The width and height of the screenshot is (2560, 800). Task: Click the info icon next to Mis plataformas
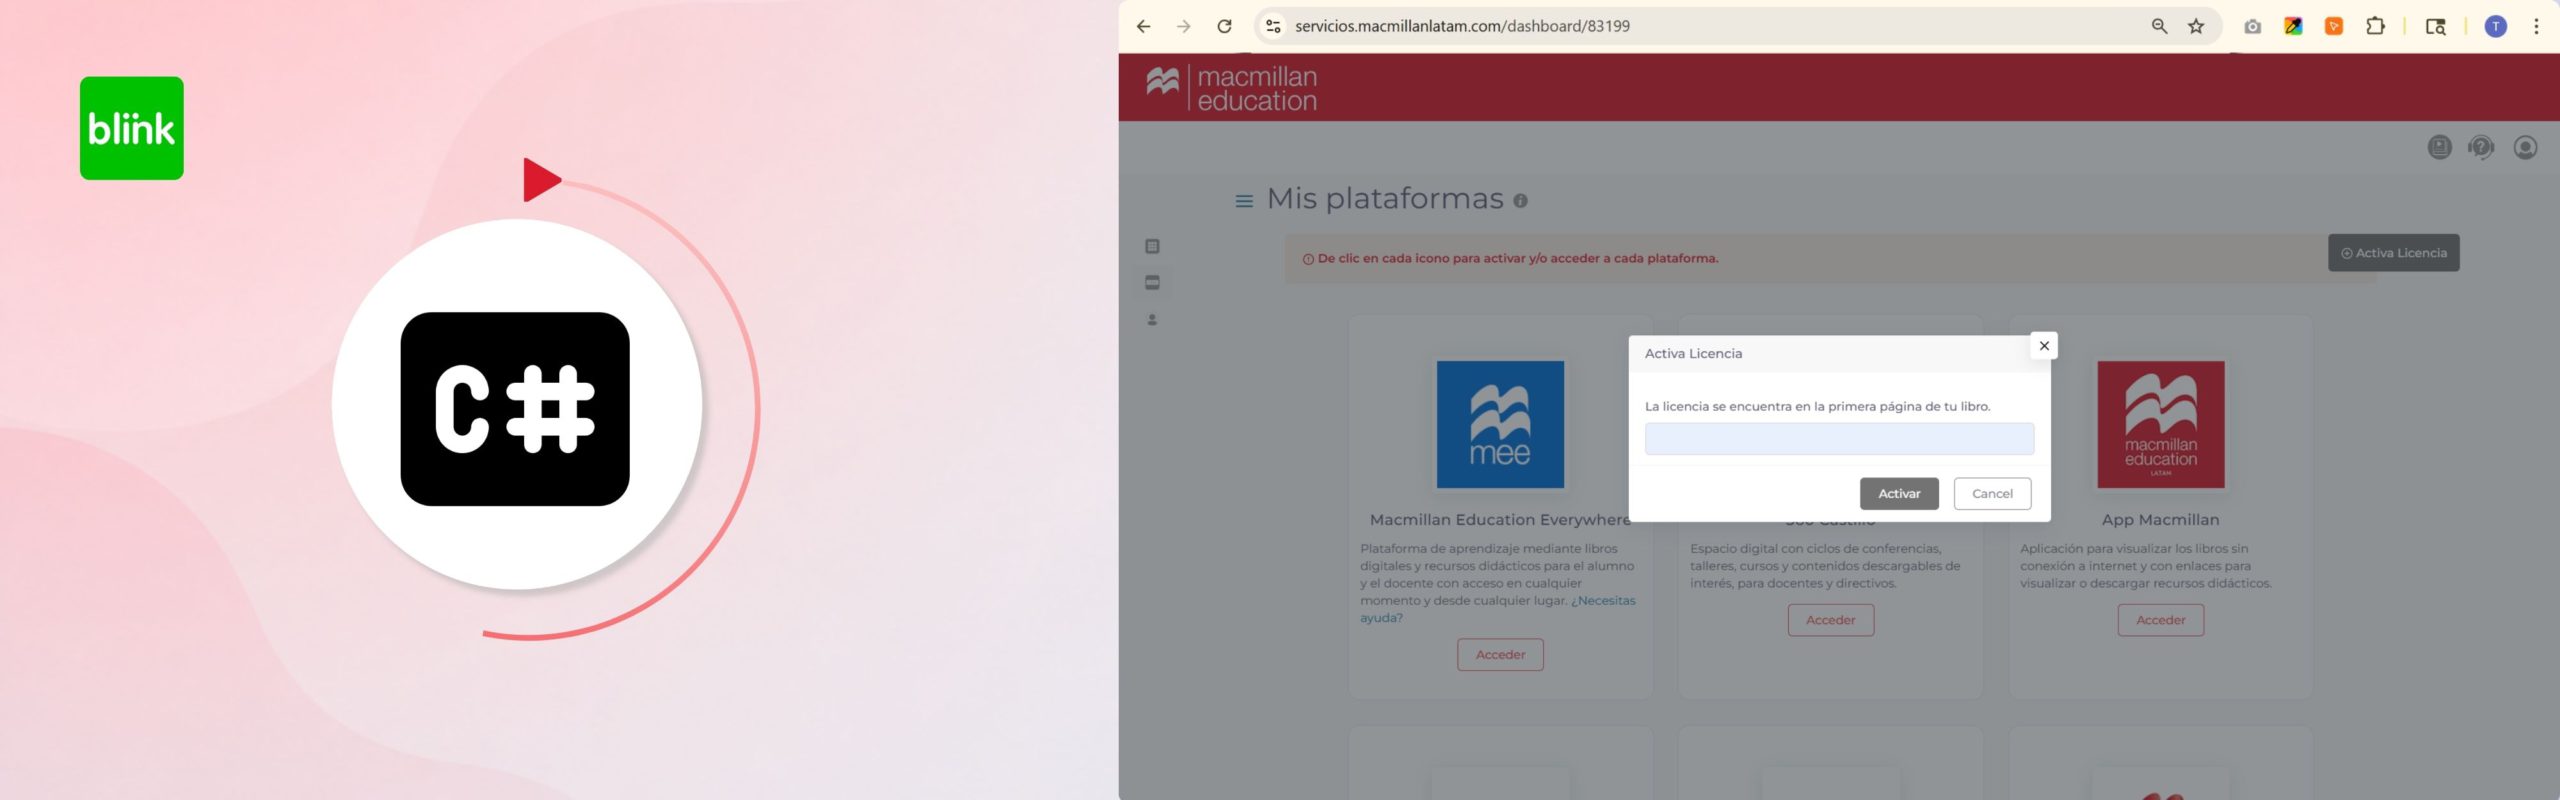click(x=1520, y=201)
